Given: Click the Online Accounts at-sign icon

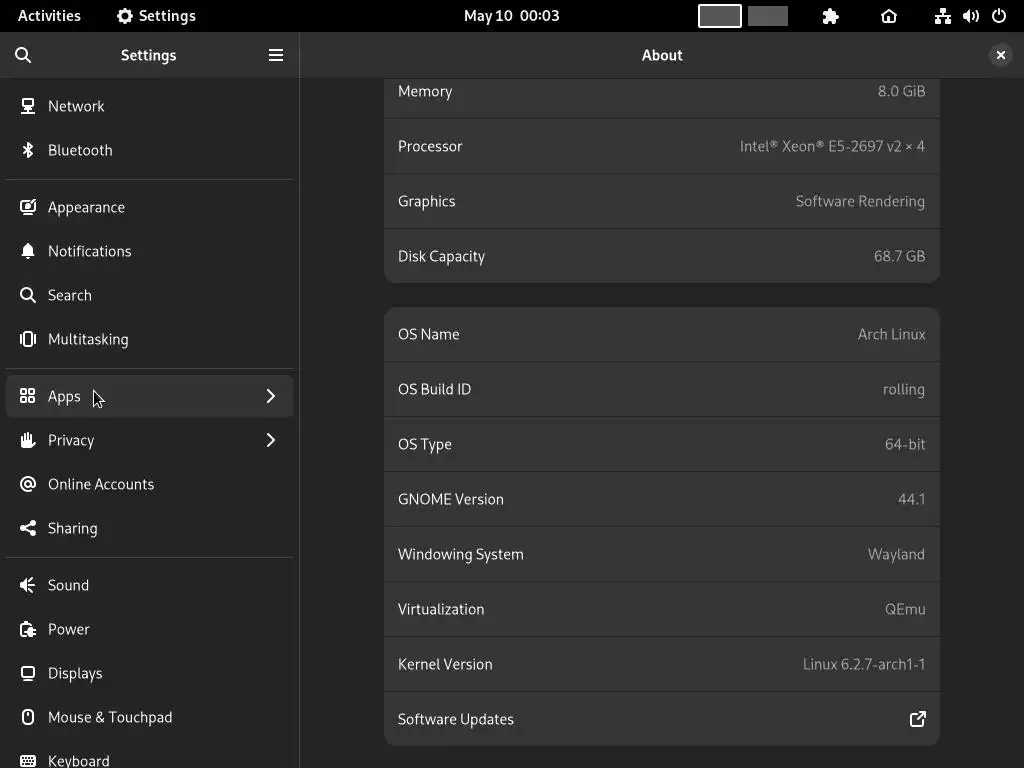Looking at the screenshot, I should [x=27, y=484].
